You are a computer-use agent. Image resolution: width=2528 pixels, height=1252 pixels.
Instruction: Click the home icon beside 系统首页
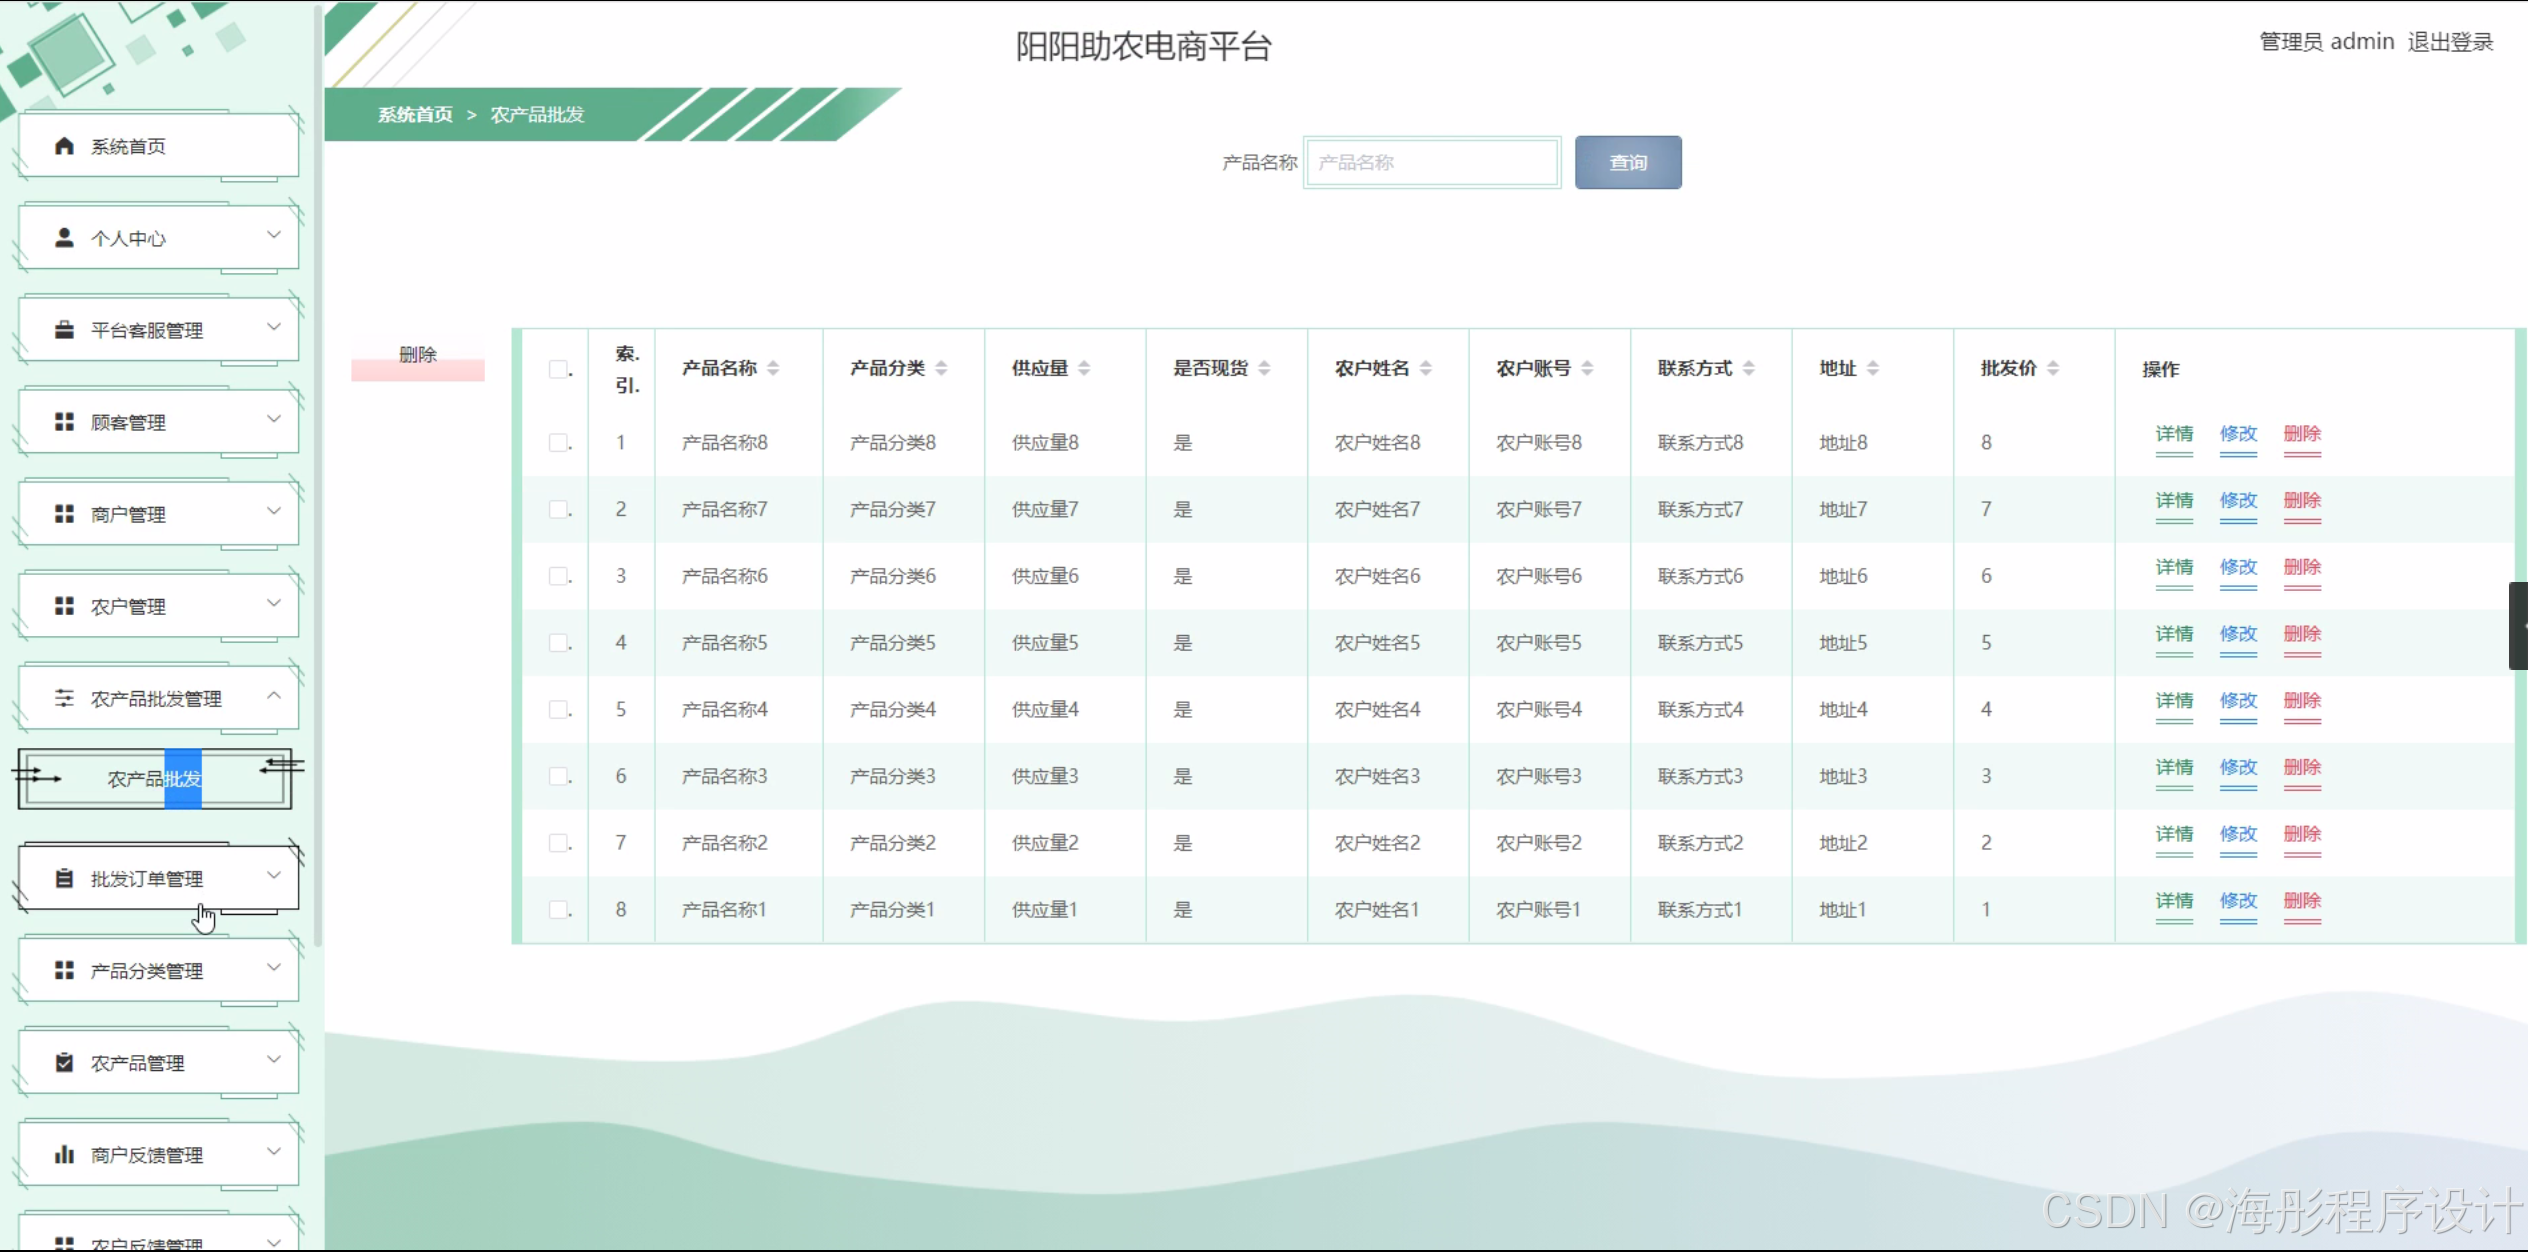pyautogui.click(x=64, y=146)
